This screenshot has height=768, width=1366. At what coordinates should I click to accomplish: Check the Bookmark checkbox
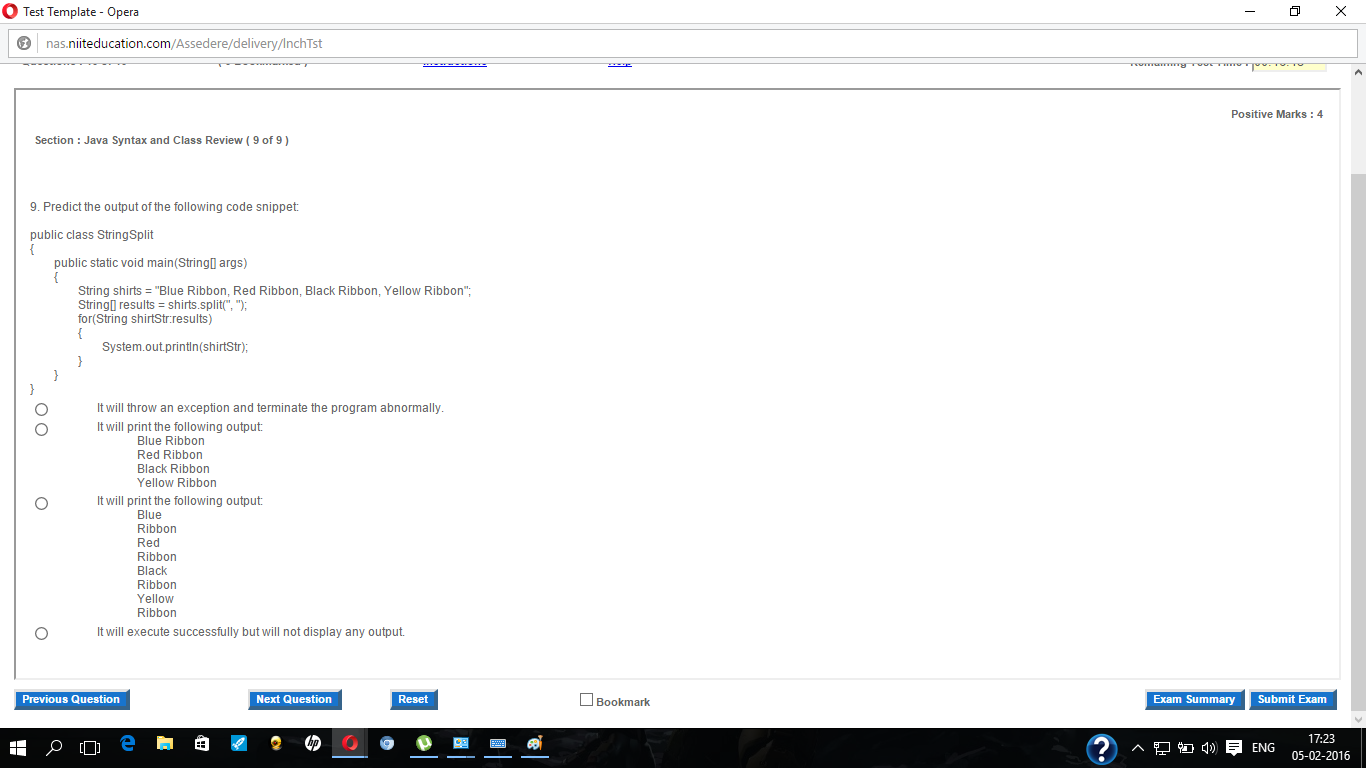point(587,700)
